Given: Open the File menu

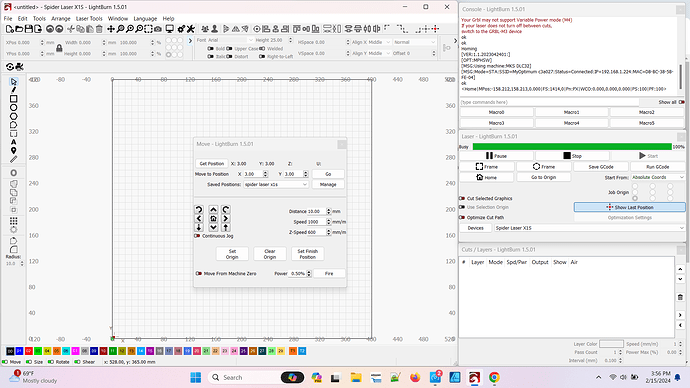Looking at the screenshot, I should click(8, 18).
